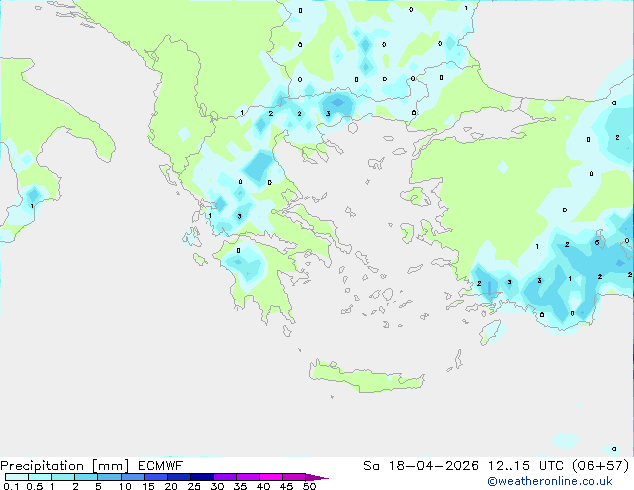Click the '(06+57)' forecast run text

click(601, 466)
